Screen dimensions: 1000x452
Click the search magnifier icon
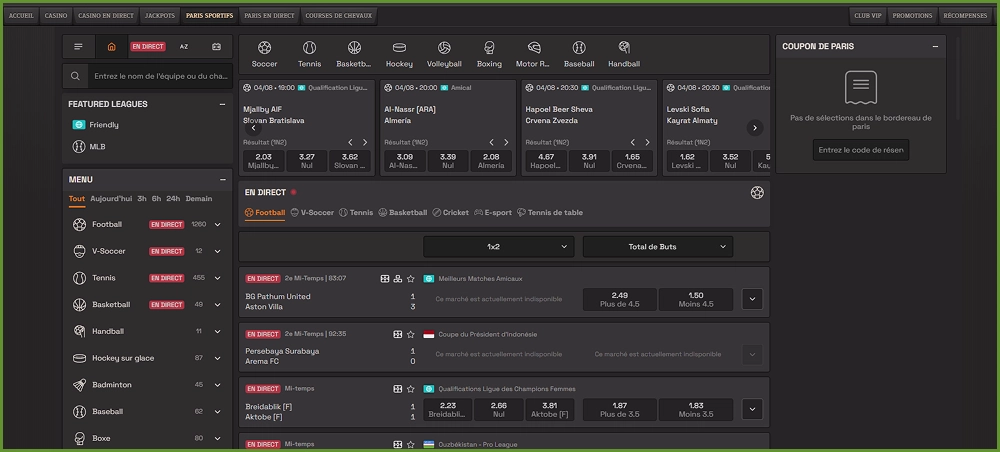[75, 76]
